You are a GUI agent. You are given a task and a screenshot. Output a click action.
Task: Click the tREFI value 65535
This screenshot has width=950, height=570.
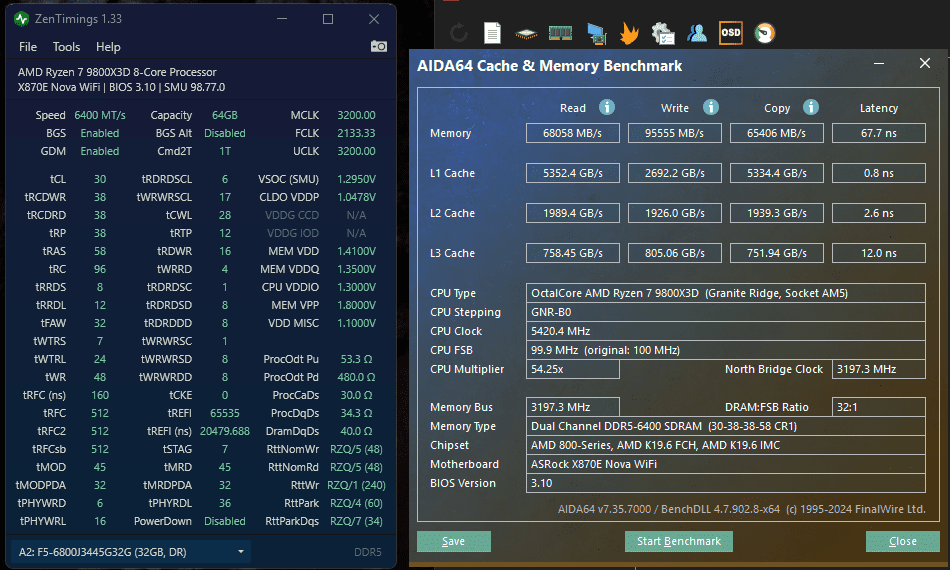point(225,413)
